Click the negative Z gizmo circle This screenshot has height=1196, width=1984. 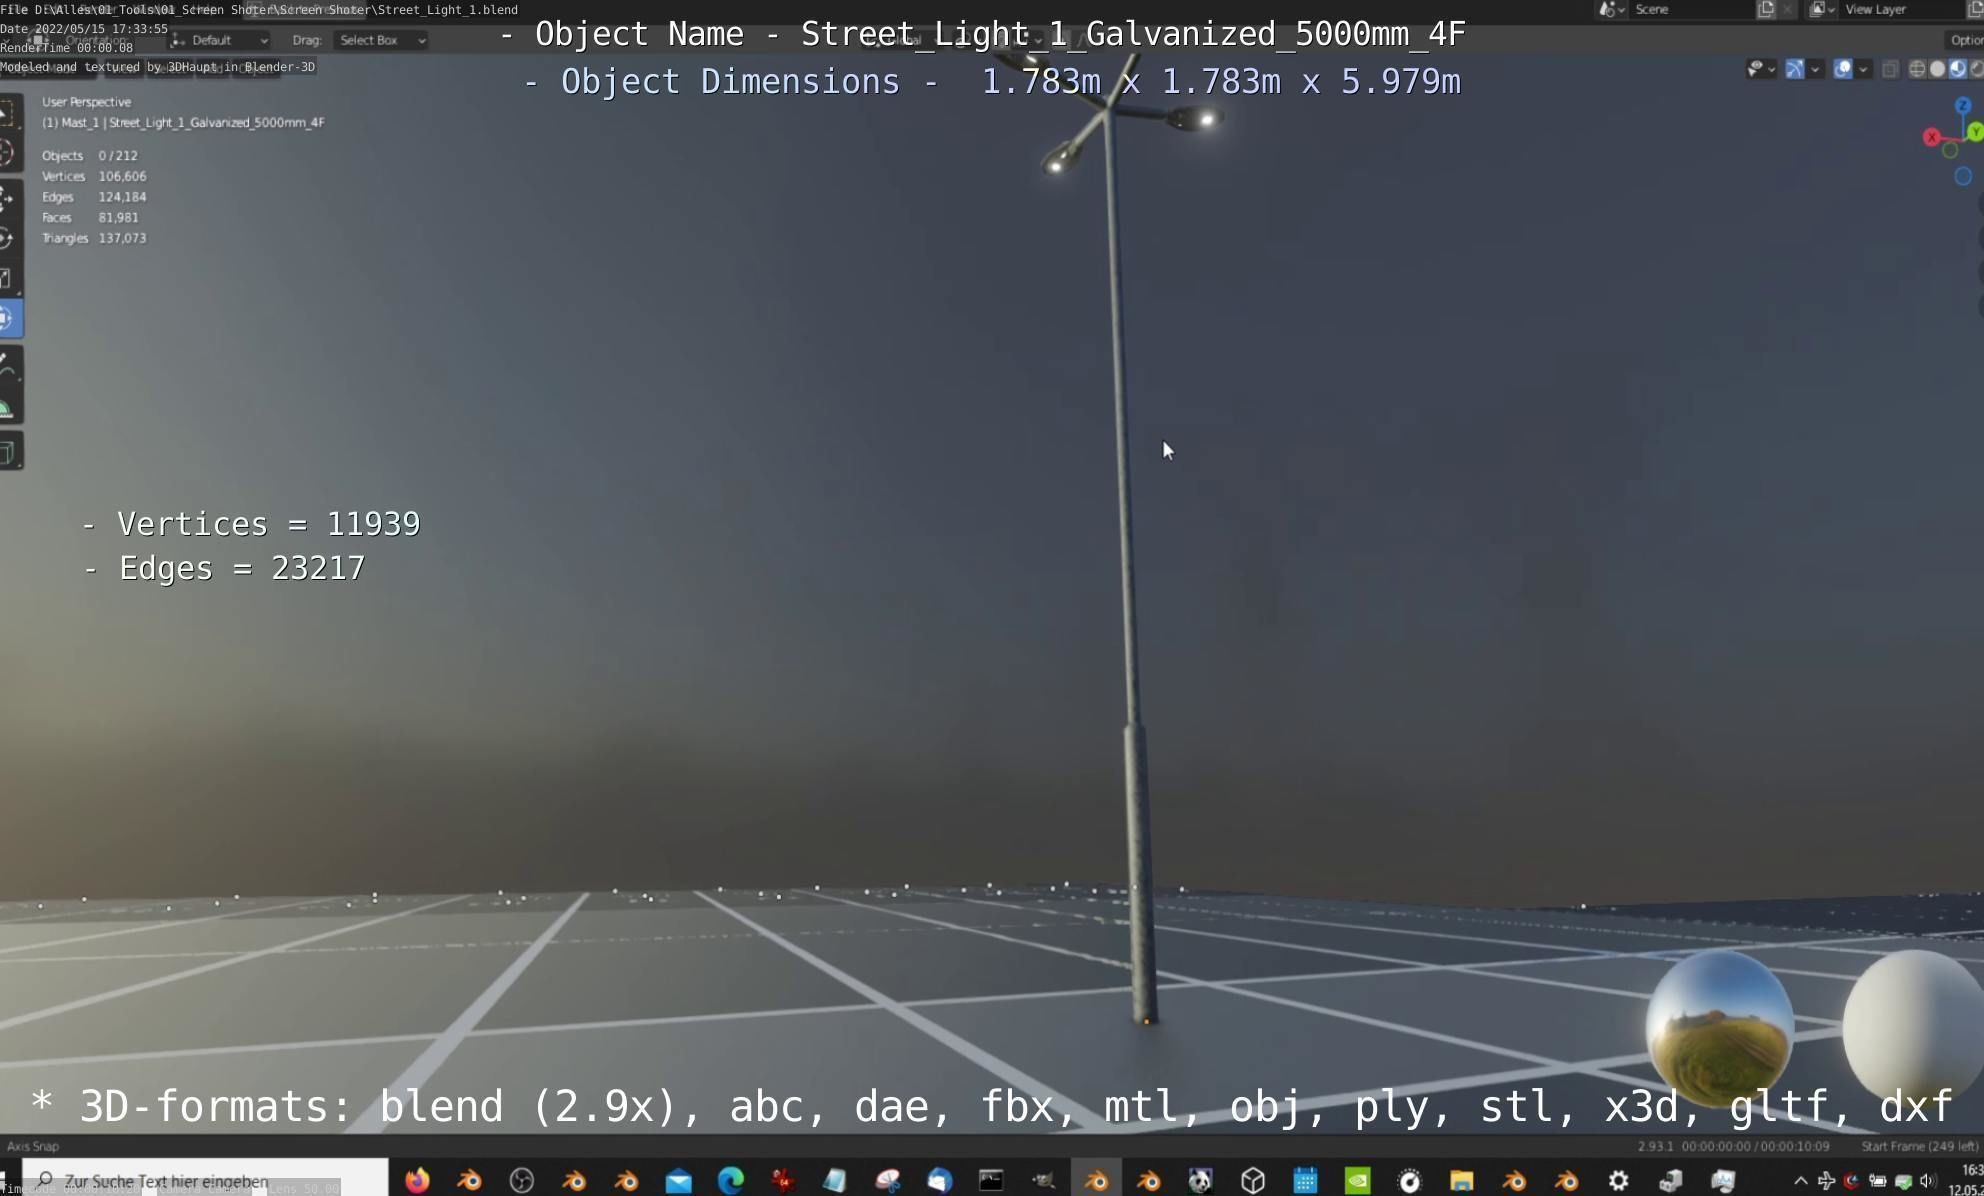tap(1963, 176)
